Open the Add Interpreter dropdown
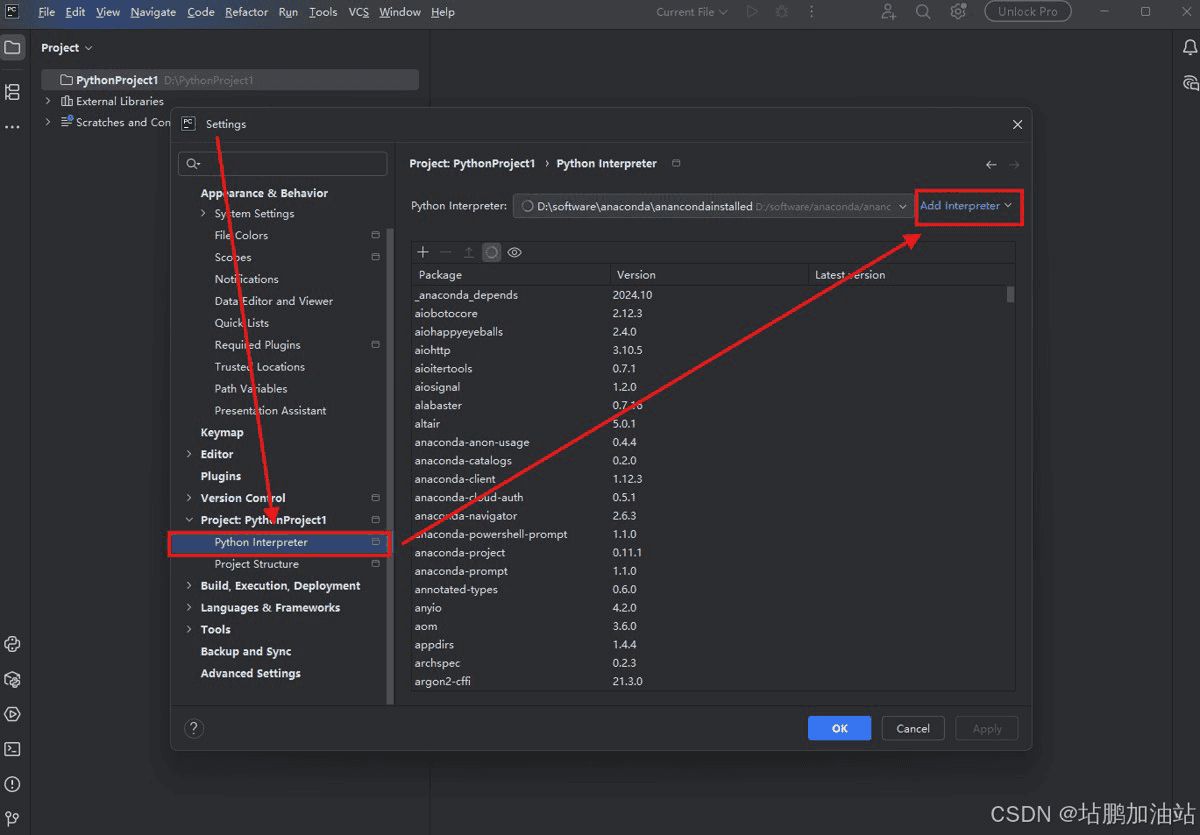This screenshot has height=835, width=1200. click(x=966, y=206)
